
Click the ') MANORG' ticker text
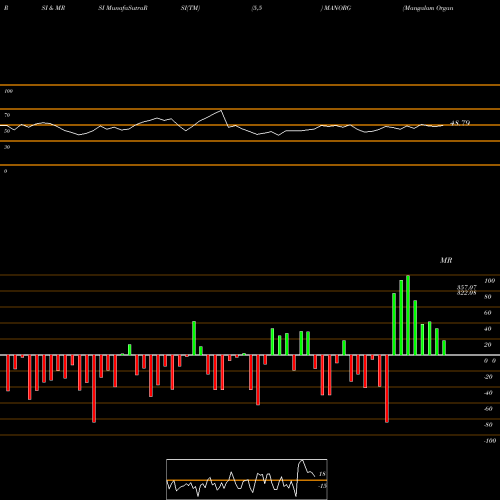336,8
